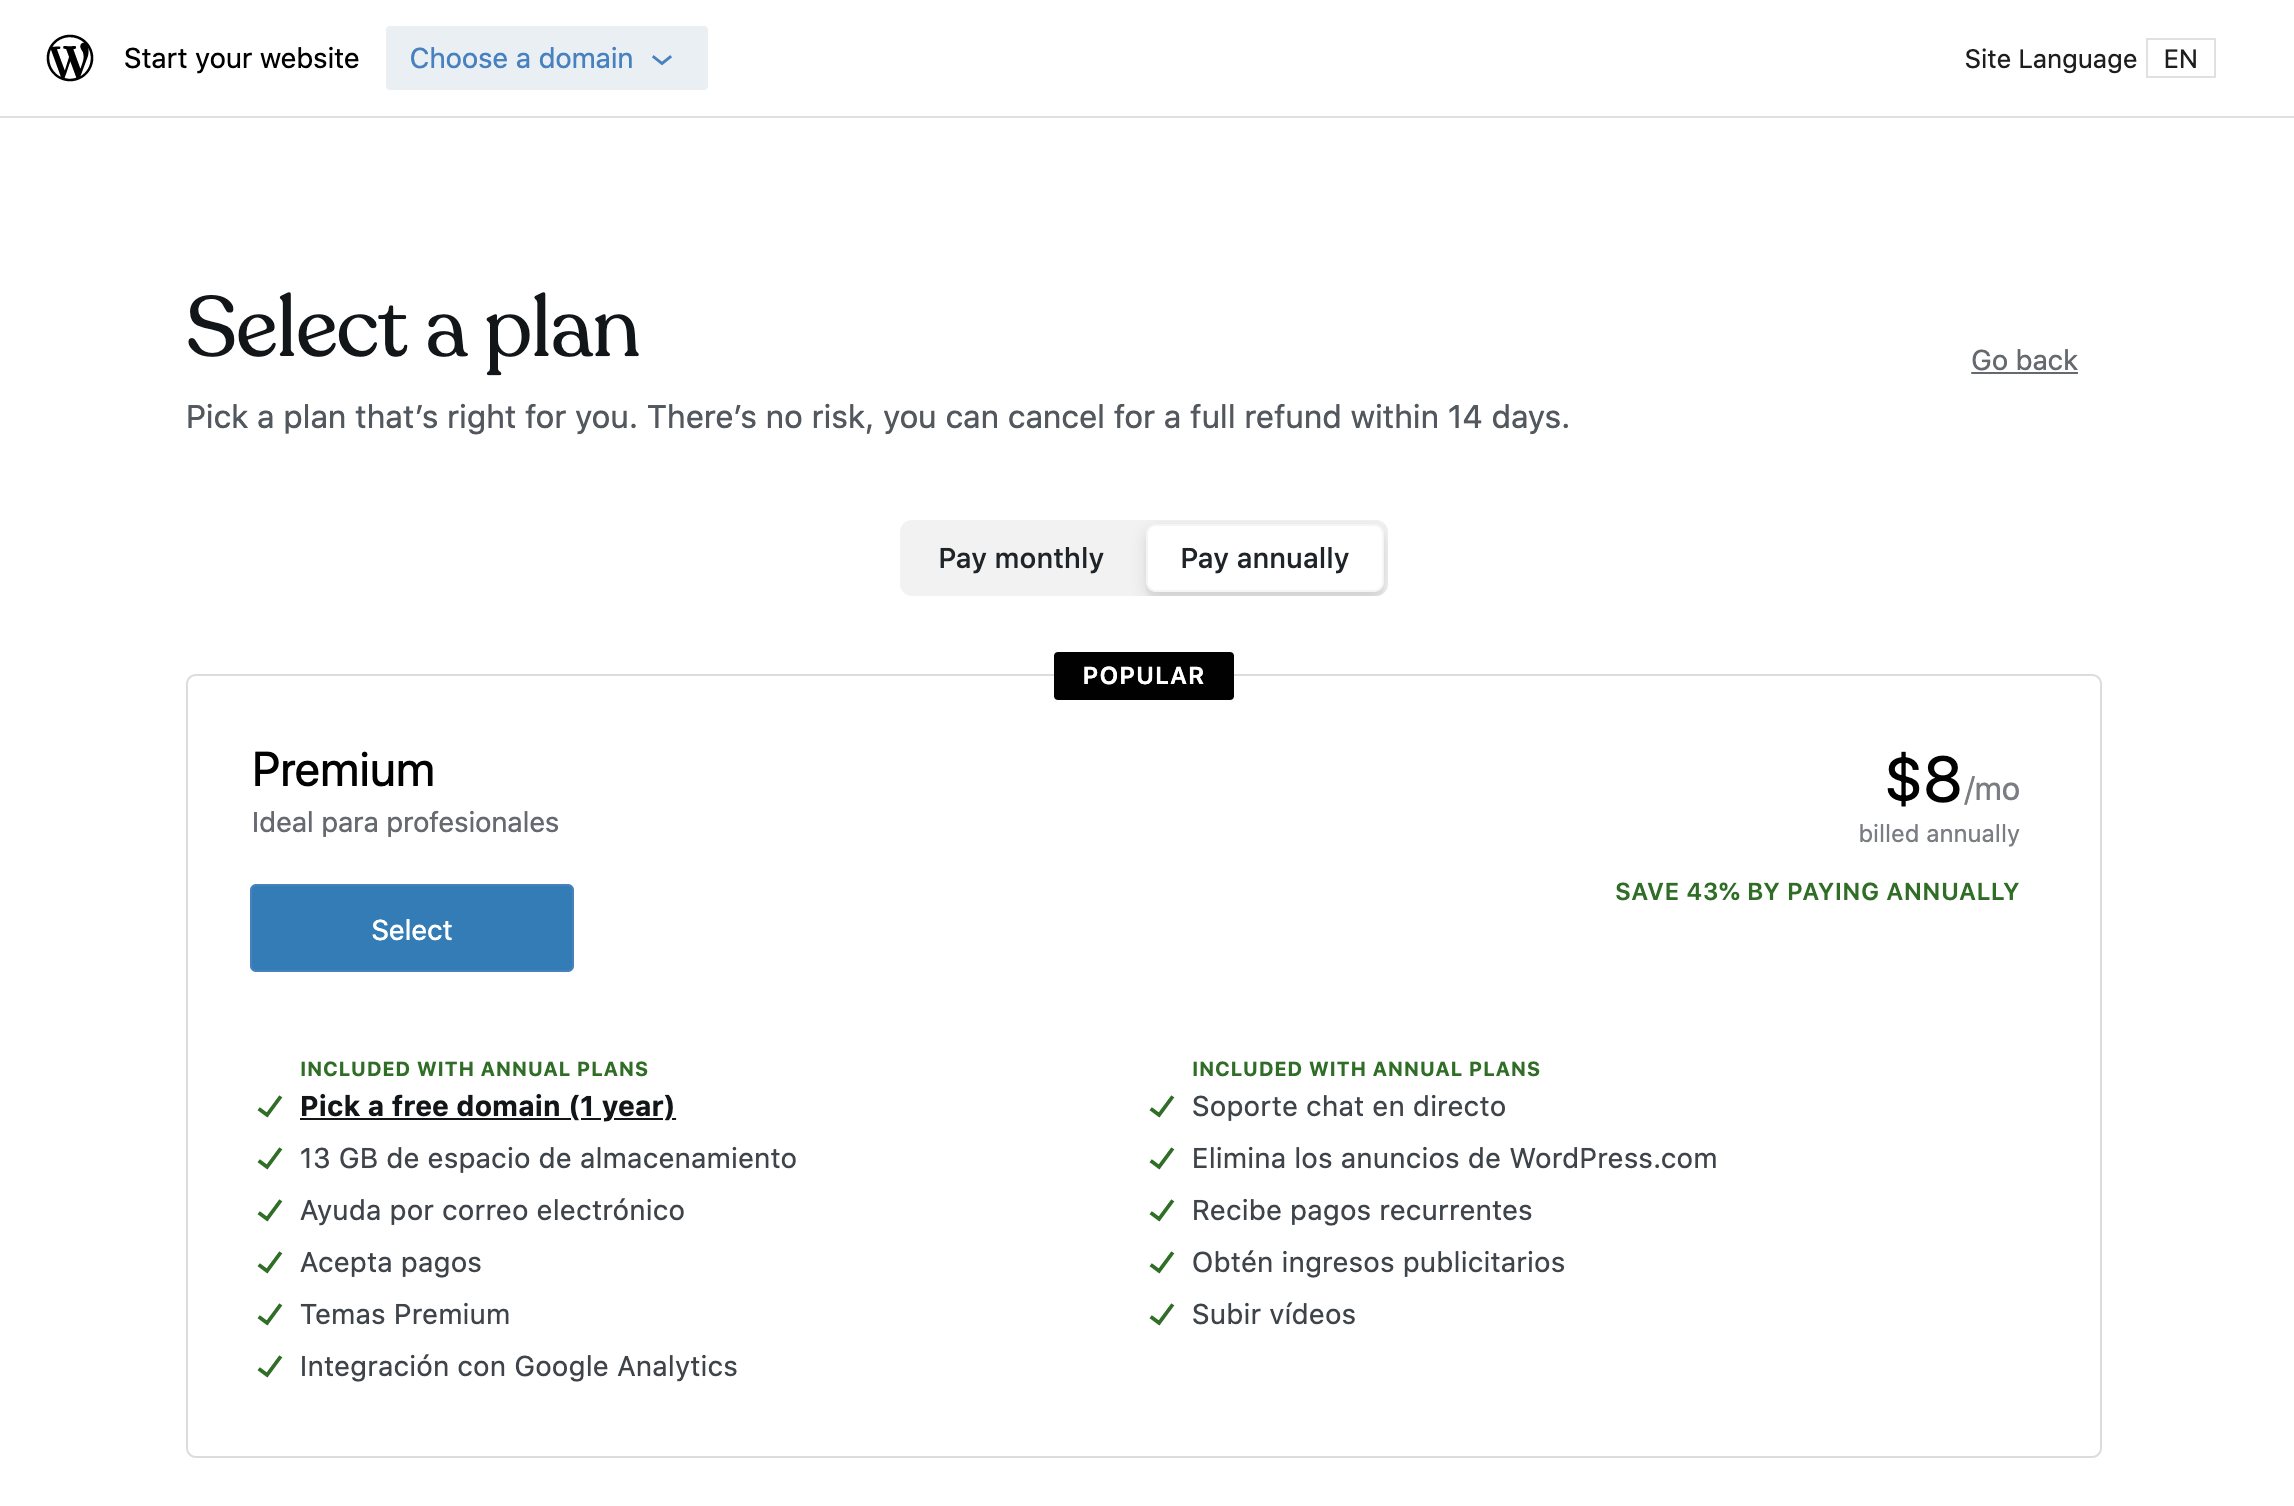Click the checkmark beside "Temas Premium"

pos(268,1315)
